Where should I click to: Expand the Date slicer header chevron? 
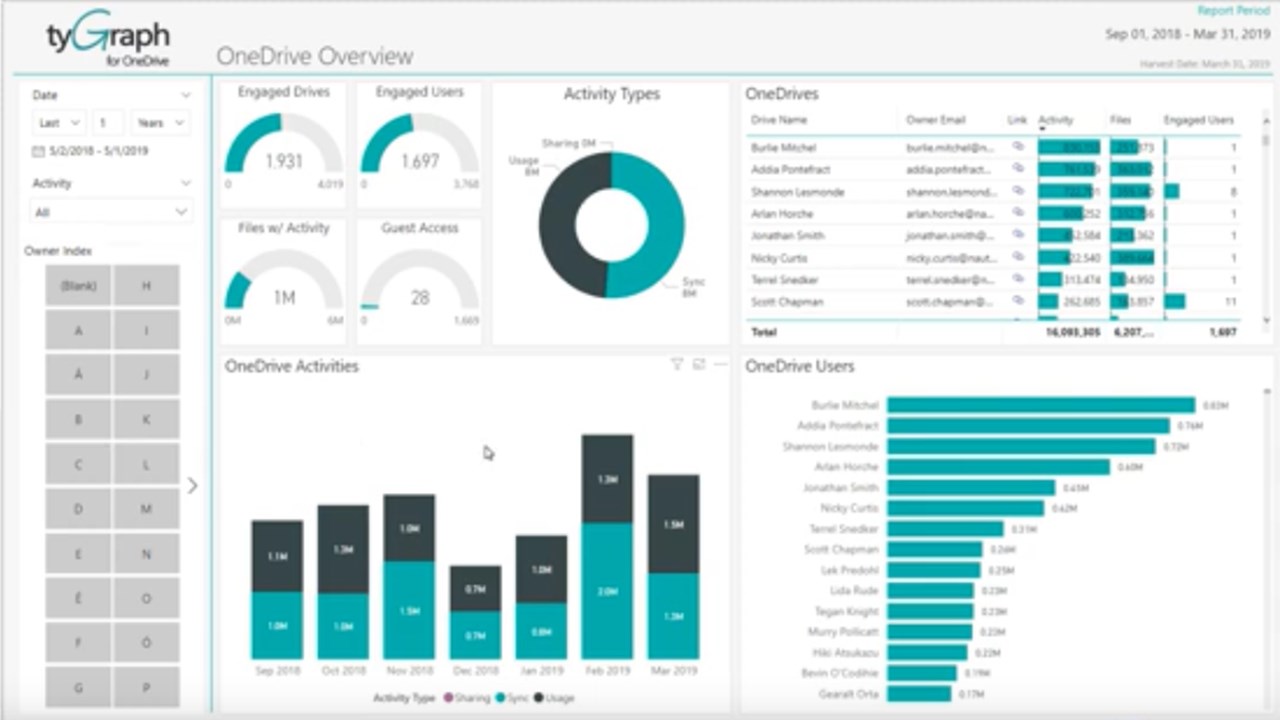(186, 95)
